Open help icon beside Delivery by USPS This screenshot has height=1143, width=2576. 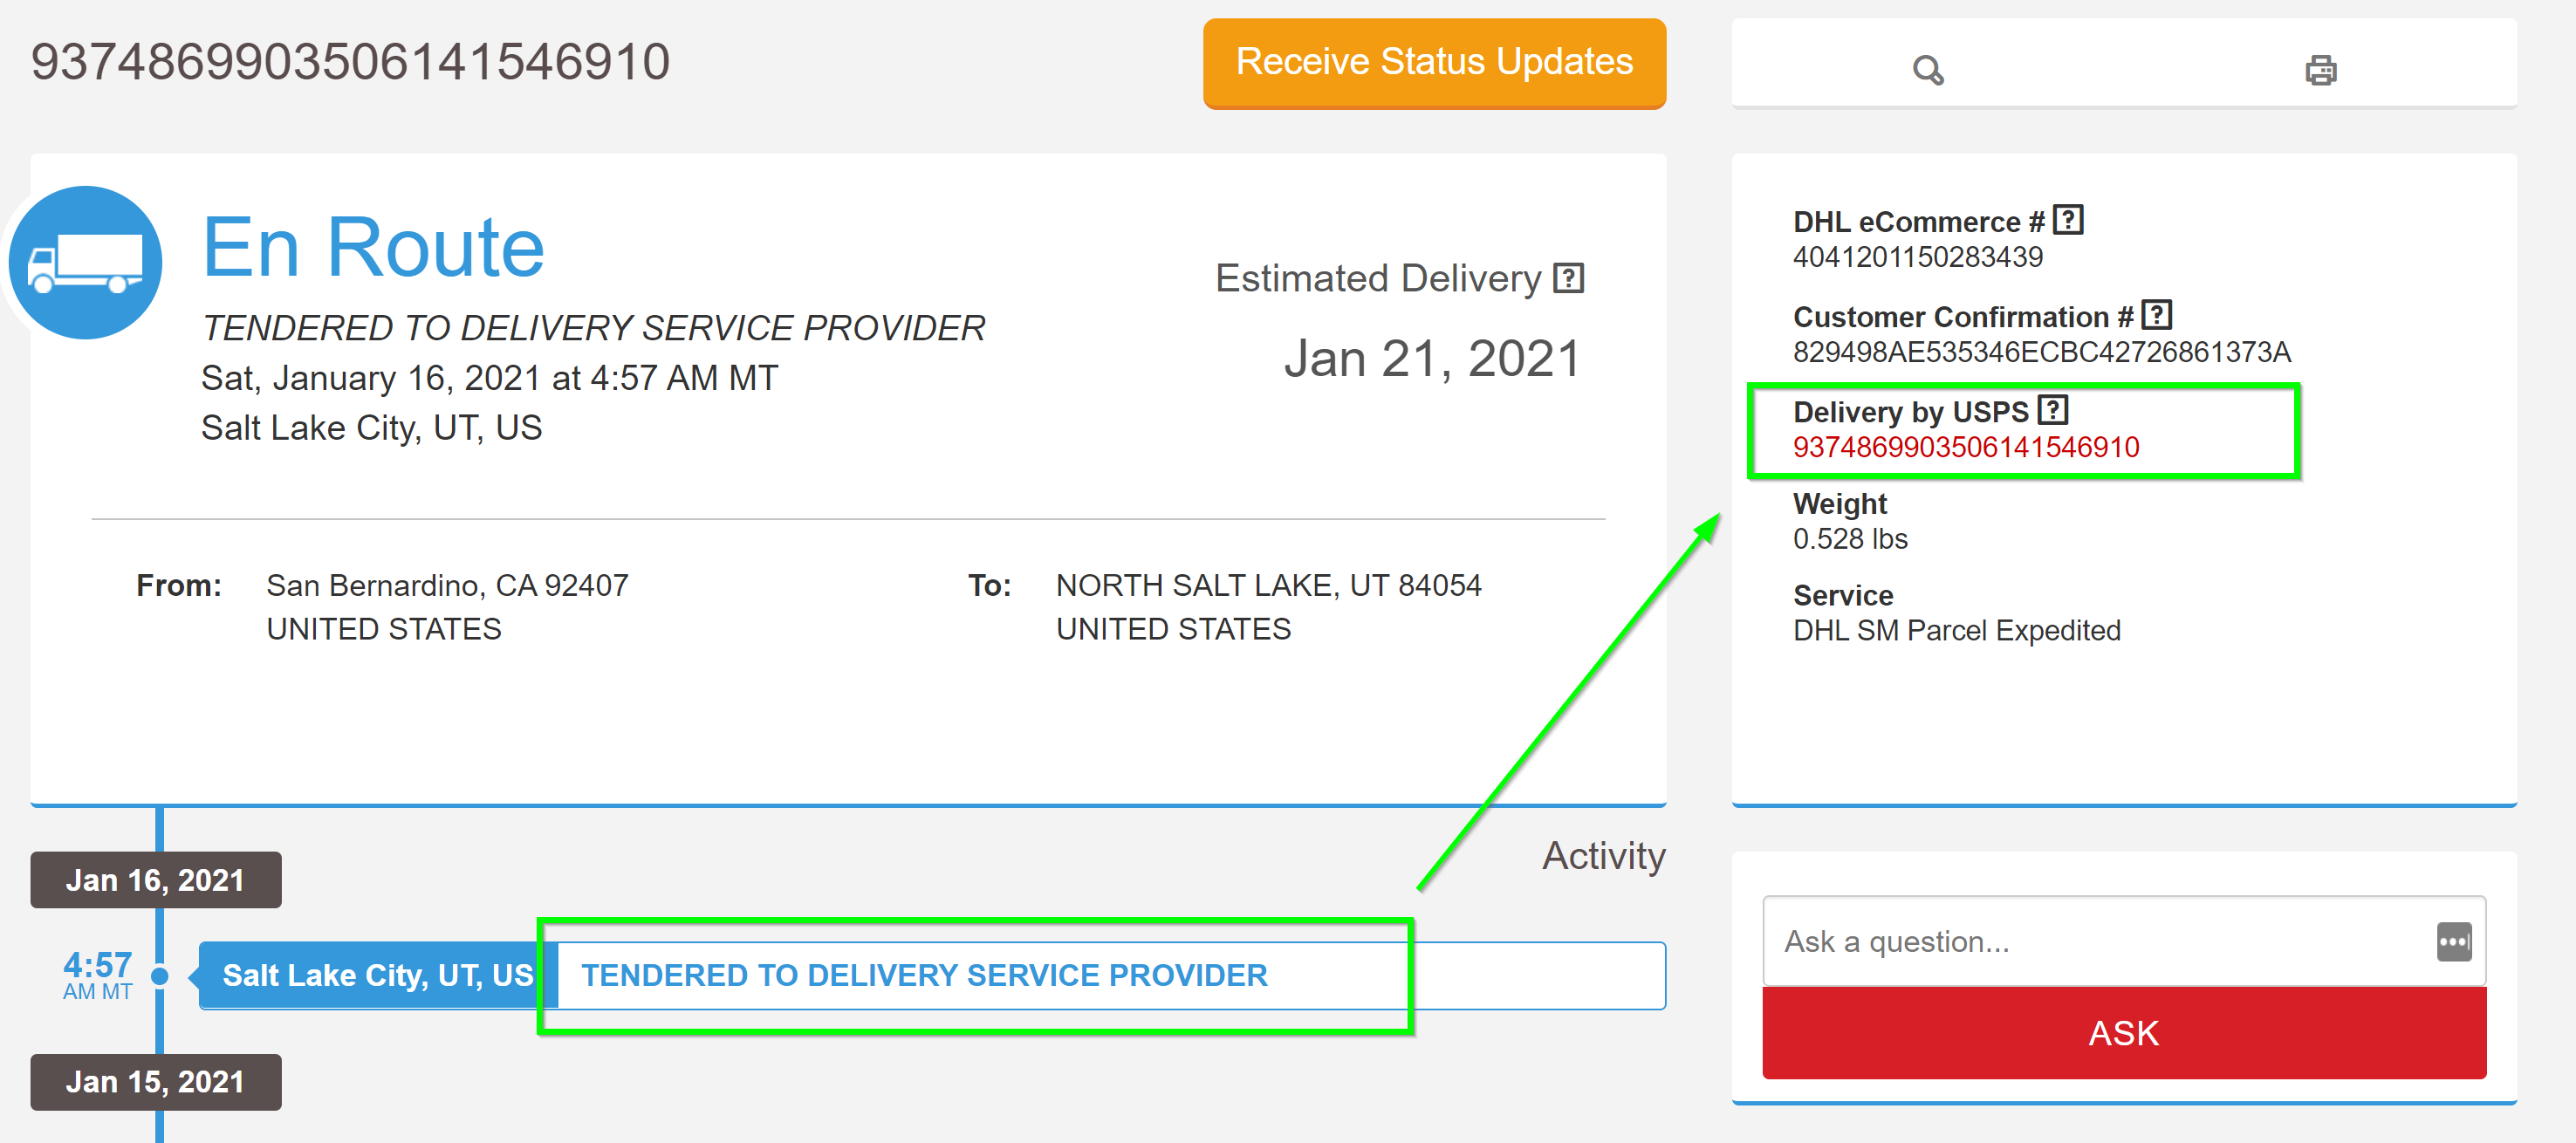coord(2052,410)
